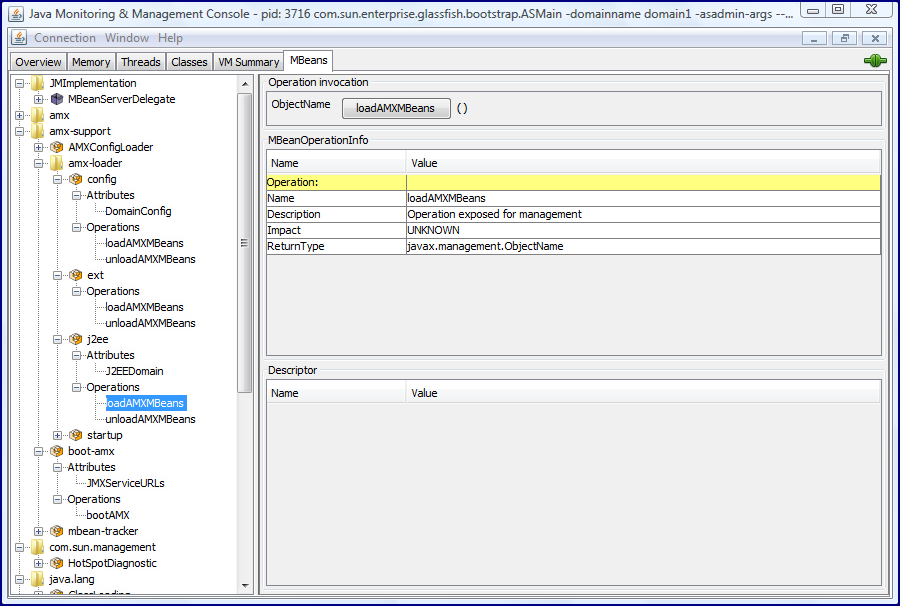This screenshot has width=900, height=606.
Task: Expand the AMXConfigLoader node
Action: point(38,147)
